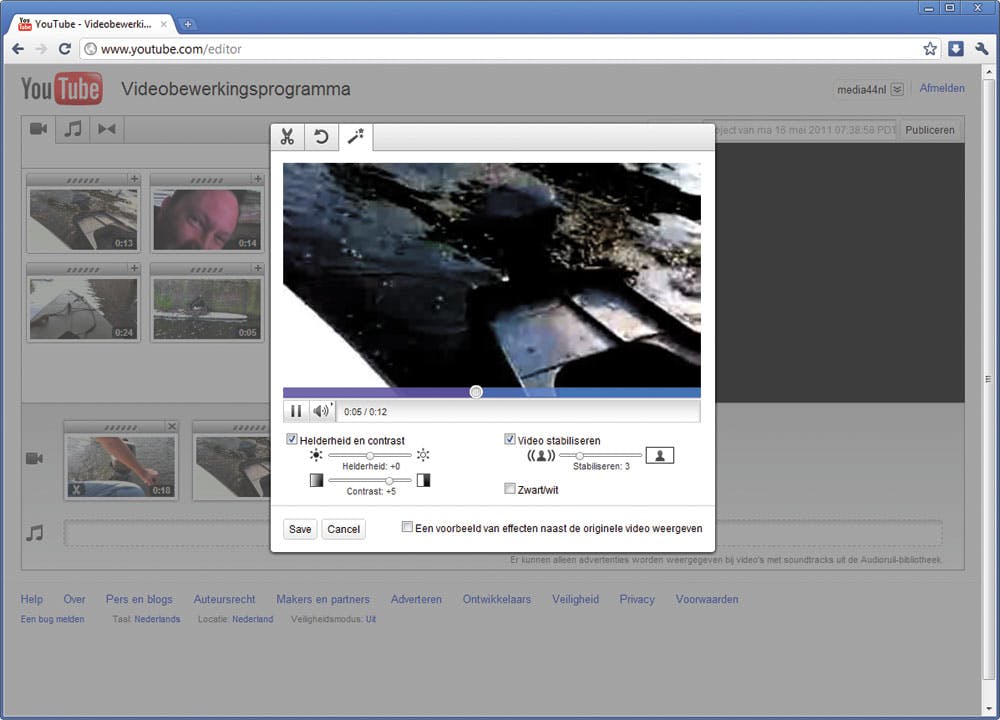
Task: Mute the preview volume speaker icon
Action: [321, 411]
